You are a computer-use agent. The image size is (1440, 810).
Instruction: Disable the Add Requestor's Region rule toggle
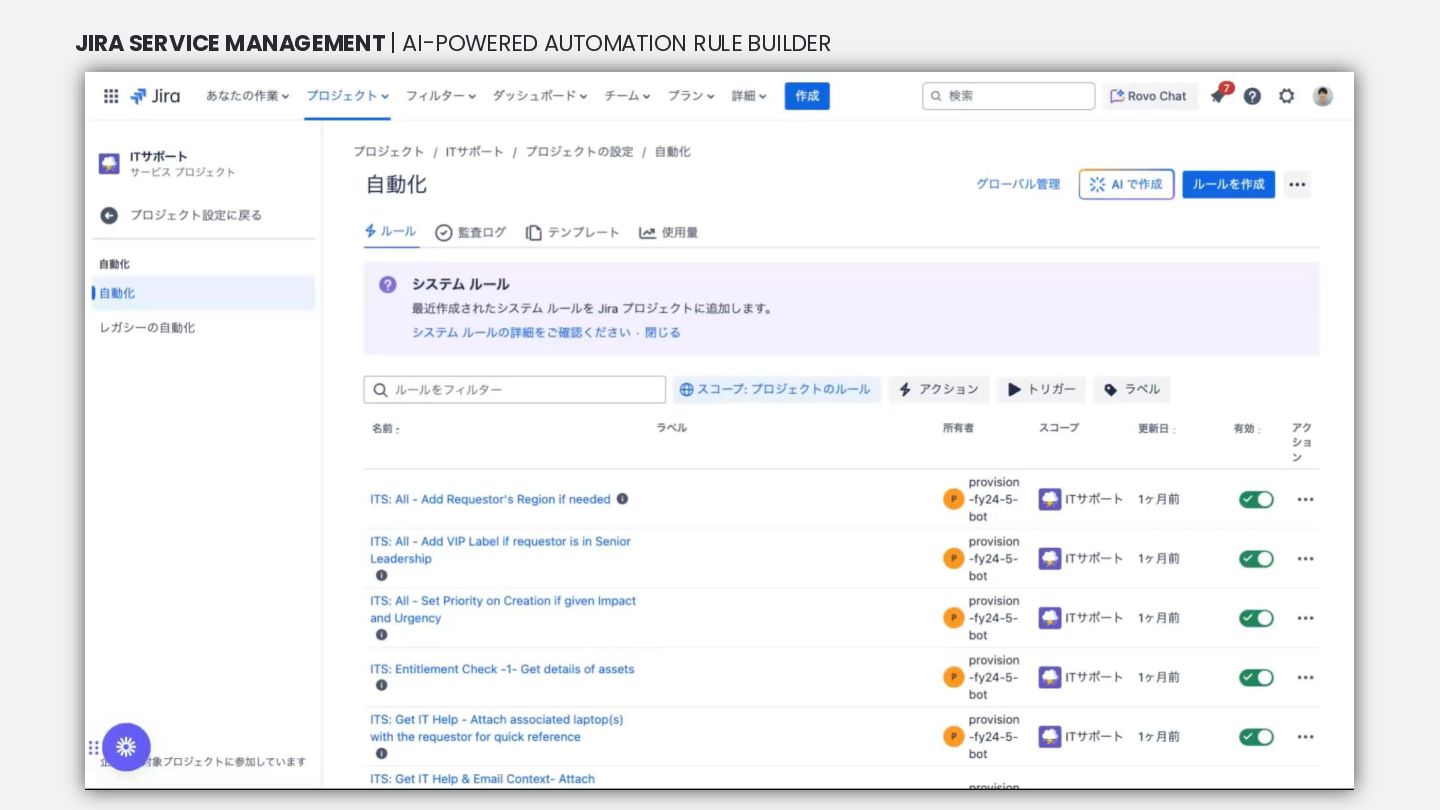point(1256,499)
